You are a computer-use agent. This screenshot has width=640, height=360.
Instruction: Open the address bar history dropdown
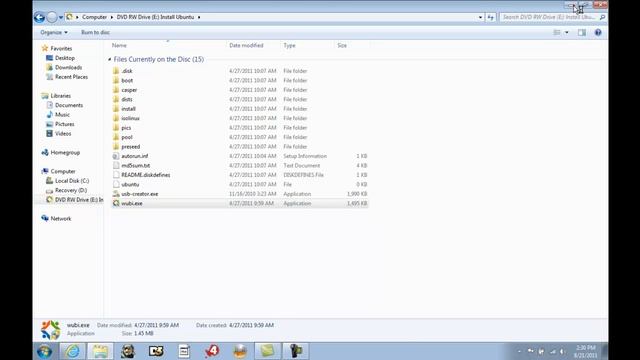[x=480, y=17]
